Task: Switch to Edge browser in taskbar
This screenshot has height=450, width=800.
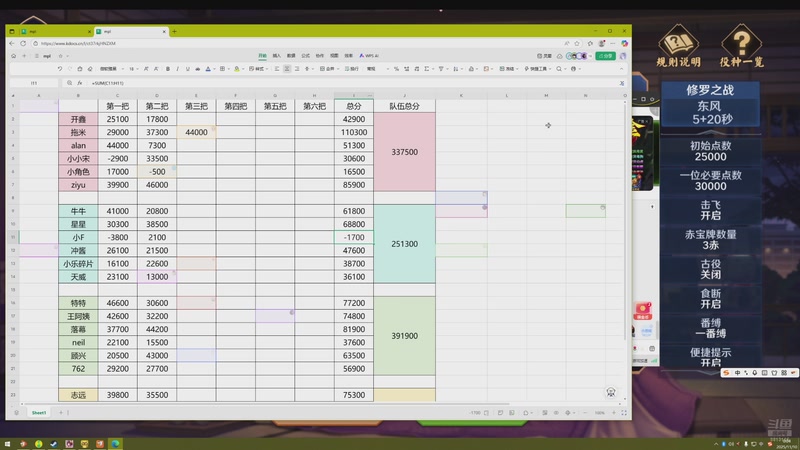Action: tap(115, 444)
